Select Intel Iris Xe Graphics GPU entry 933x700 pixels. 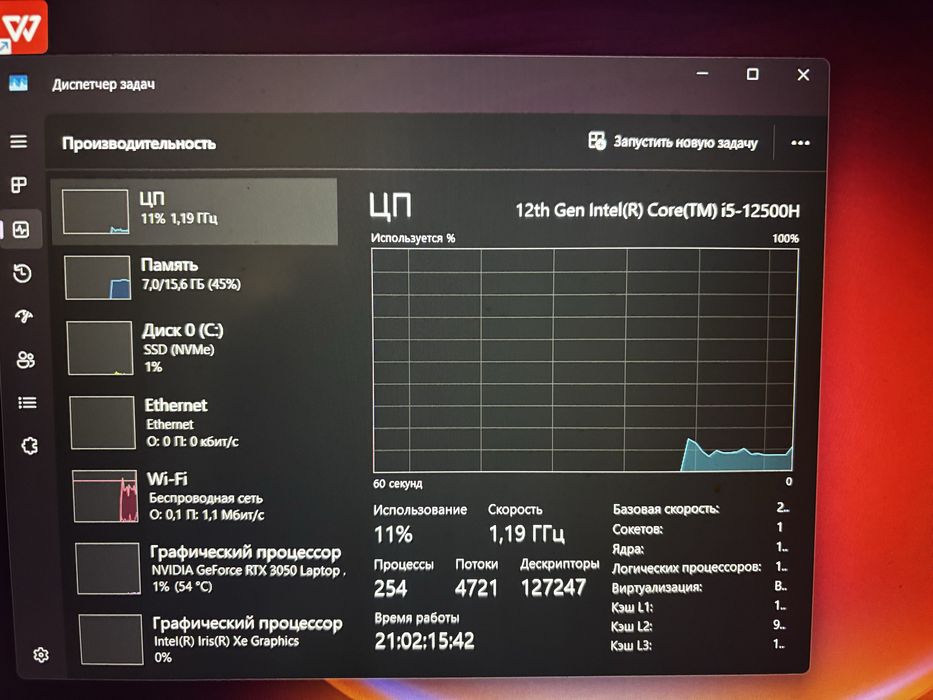[212, 639]
